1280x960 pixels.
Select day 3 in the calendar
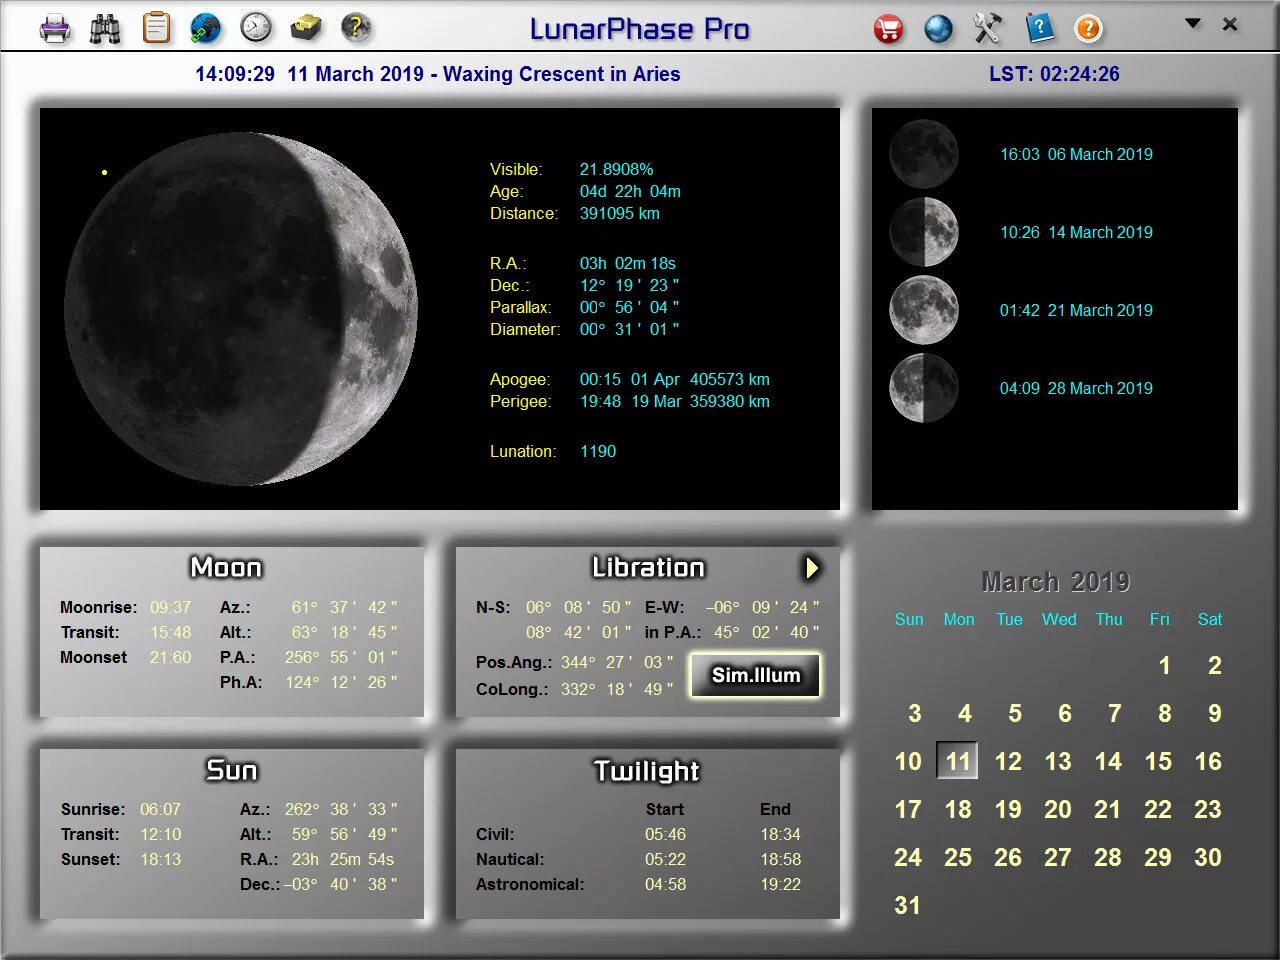coord(914,713)
